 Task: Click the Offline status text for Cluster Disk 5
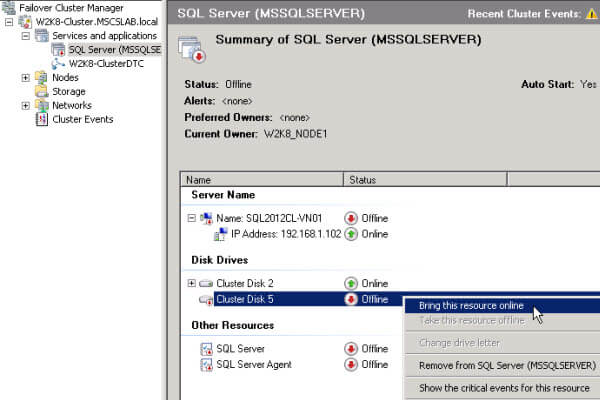click(375, 299)
